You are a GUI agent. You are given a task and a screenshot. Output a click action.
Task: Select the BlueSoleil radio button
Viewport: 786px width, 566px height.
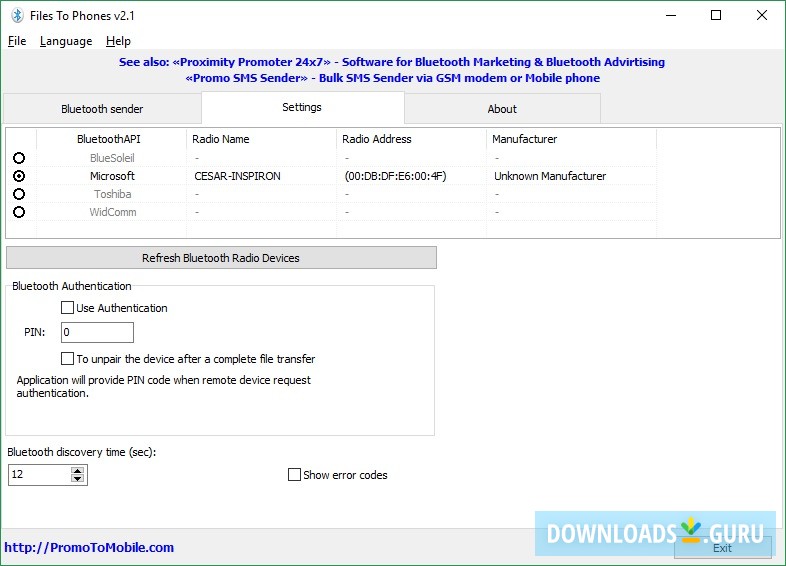(19, 158)
